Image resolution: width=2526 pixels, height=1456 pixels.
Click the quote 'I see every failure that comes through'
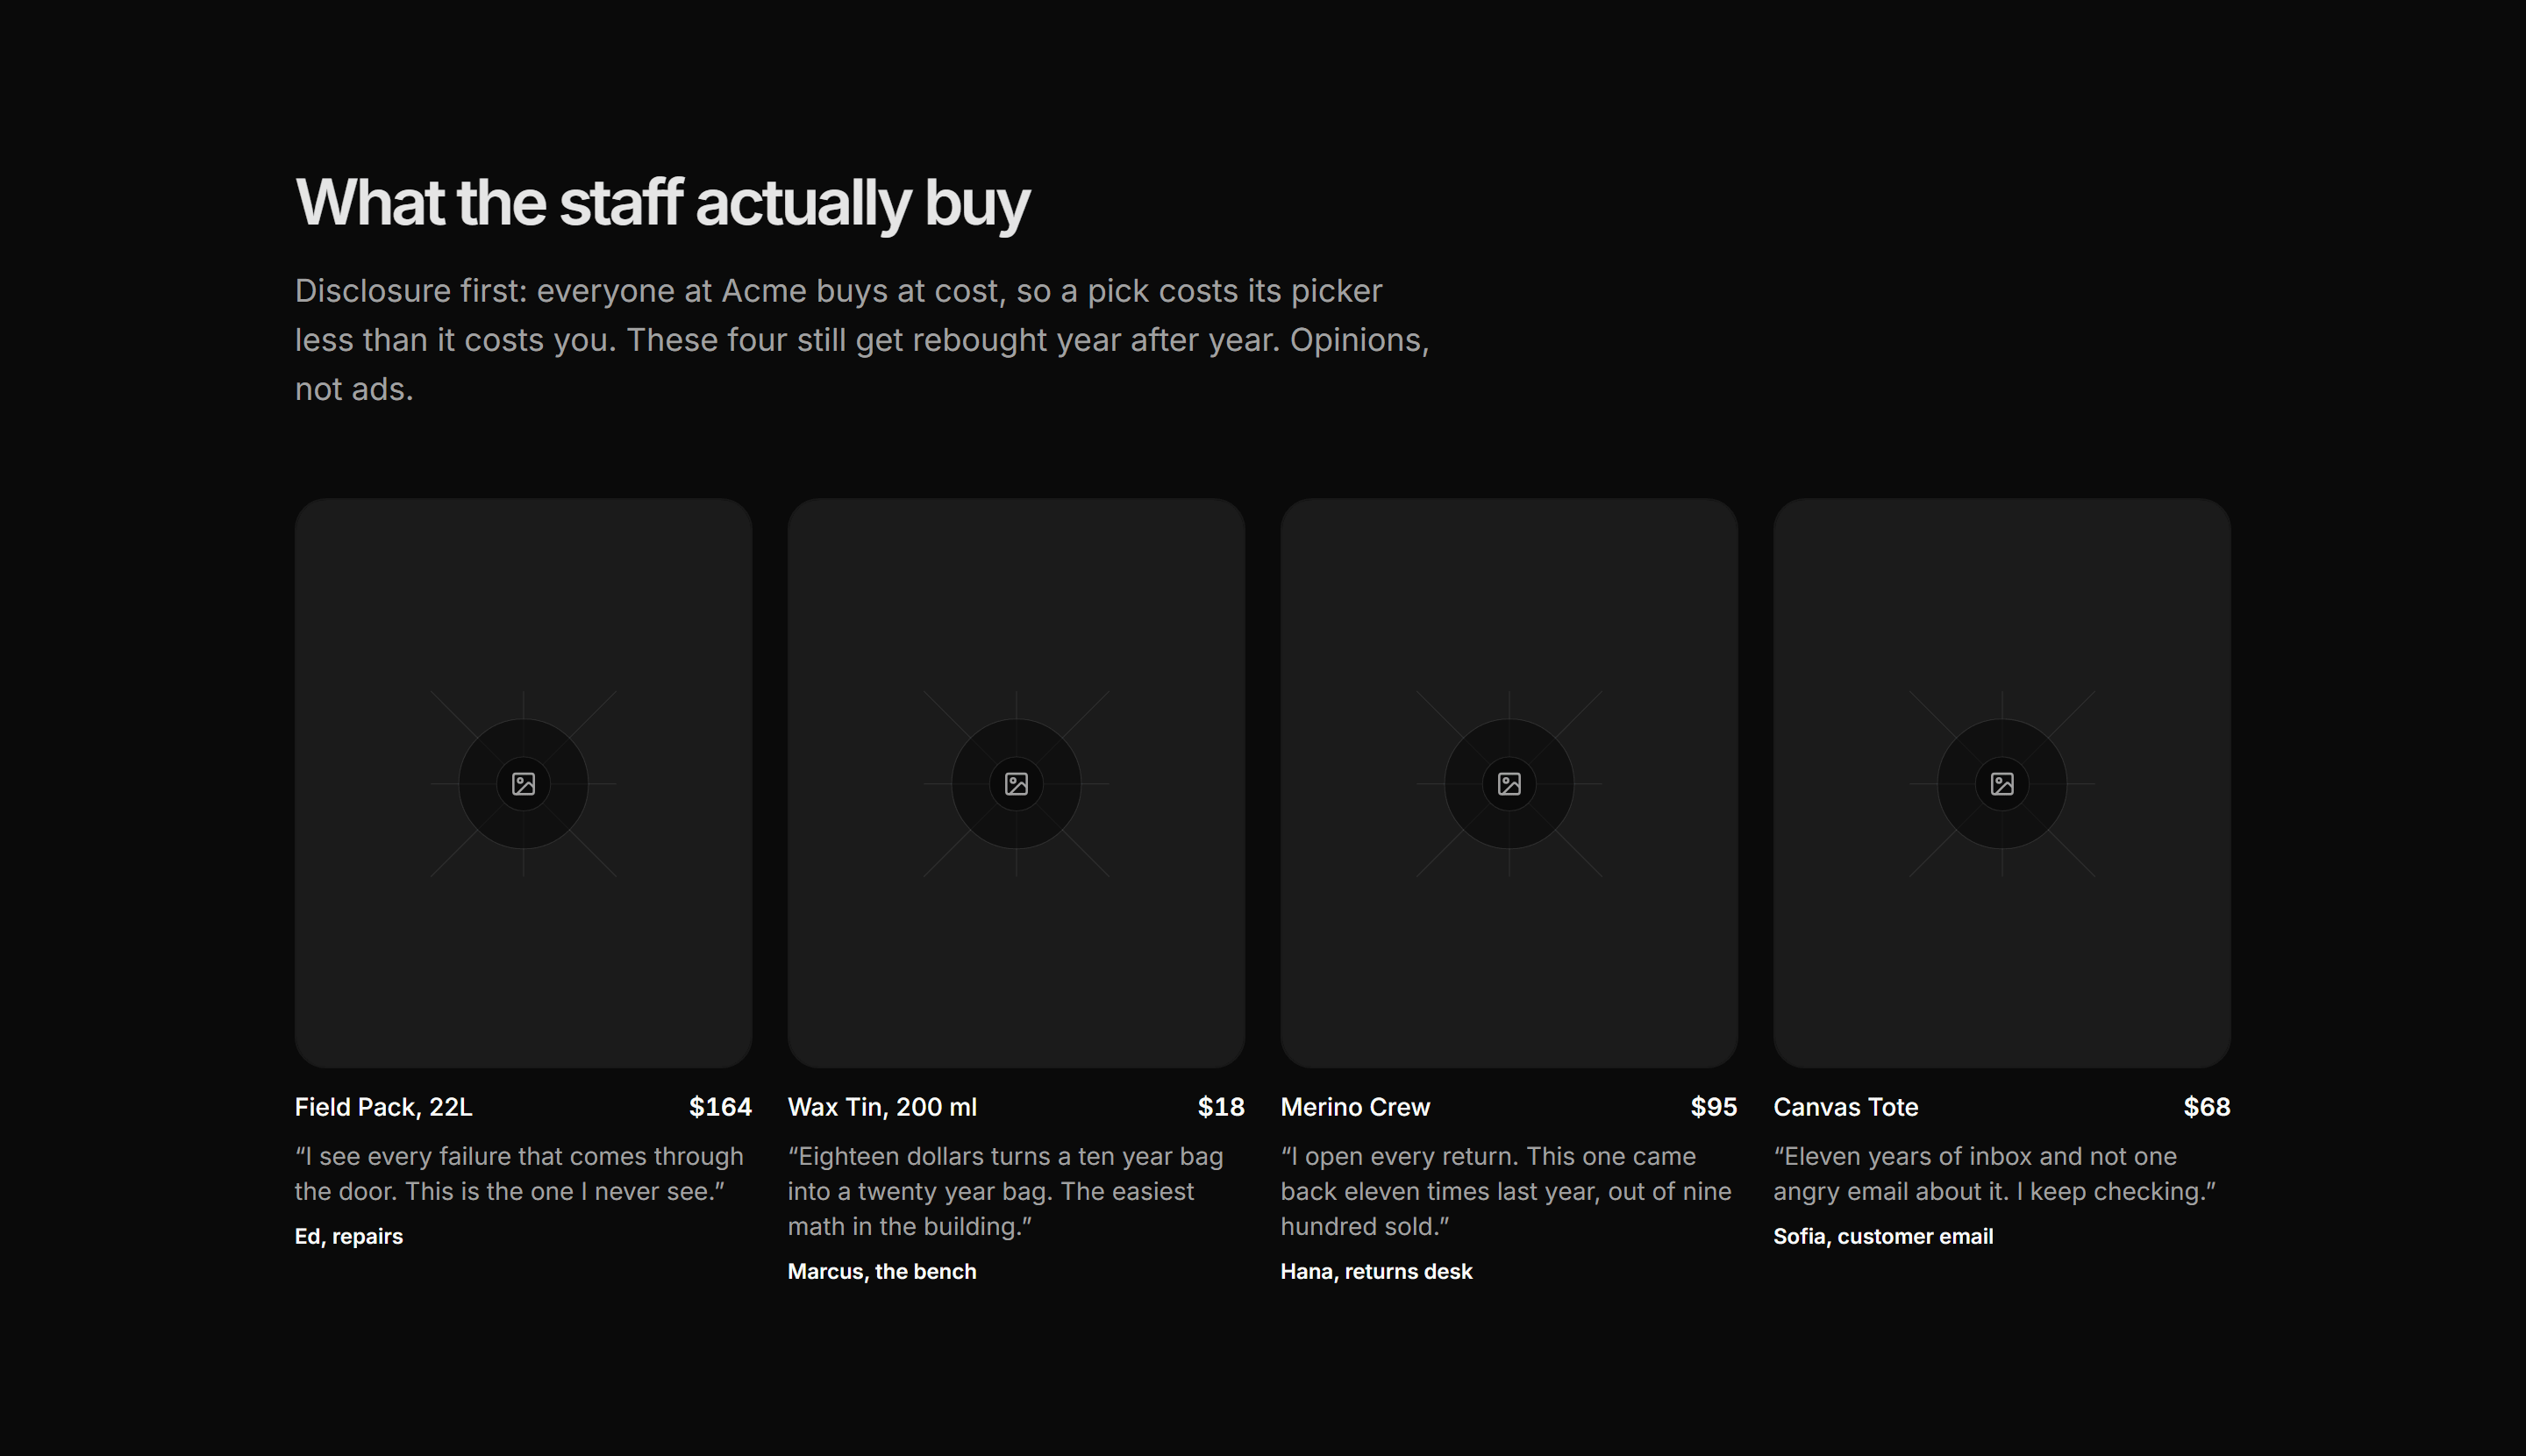click(x=519, y=1174)
